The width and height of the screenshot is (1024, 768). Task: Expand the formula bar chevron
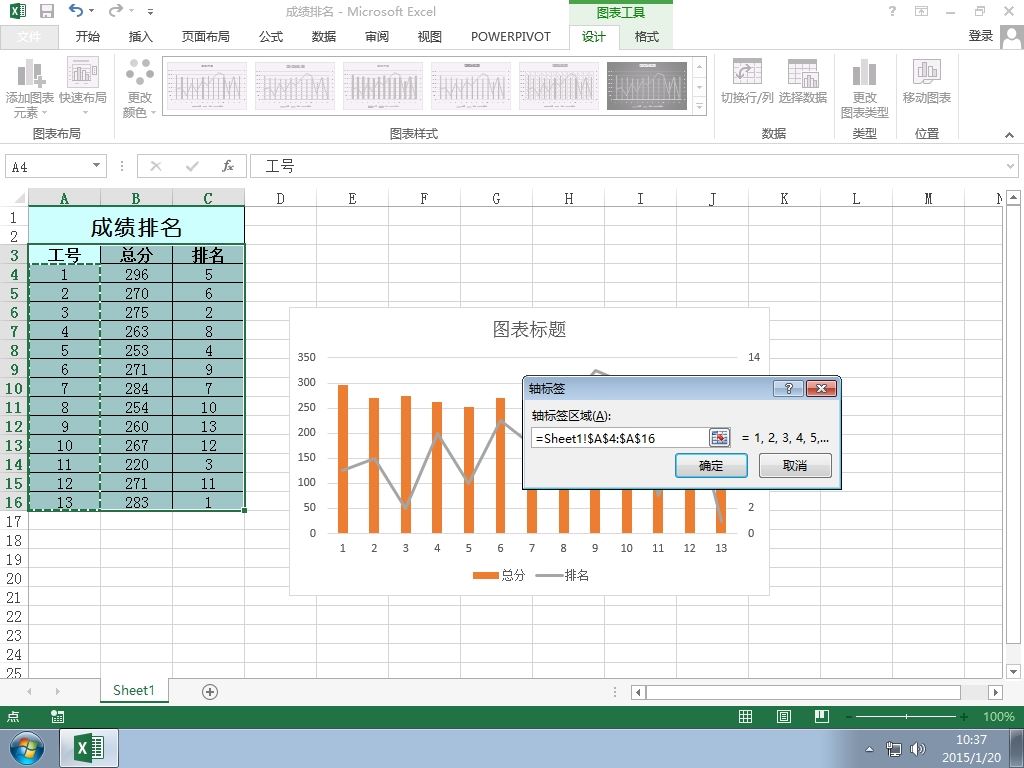(1010, 167)
